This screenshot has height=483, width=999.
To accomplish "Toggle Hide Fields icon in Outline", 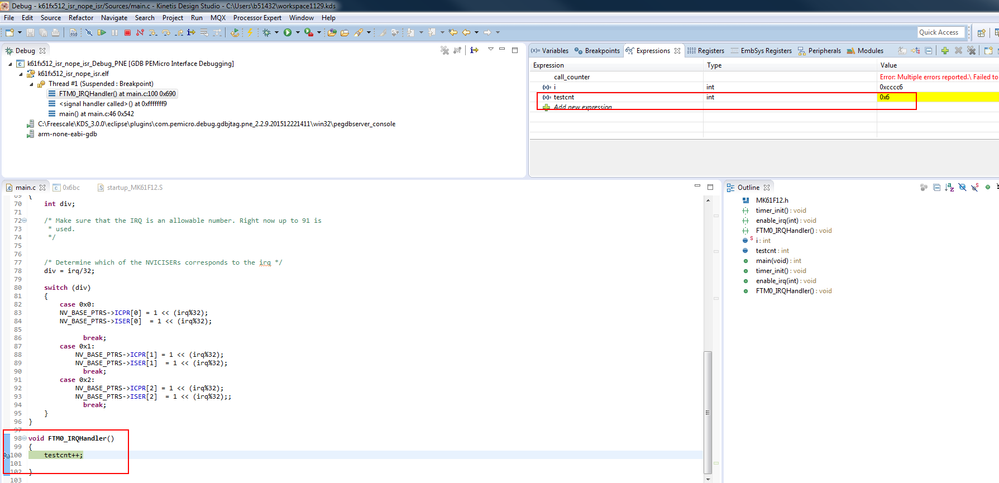I will tap(962, 187).
